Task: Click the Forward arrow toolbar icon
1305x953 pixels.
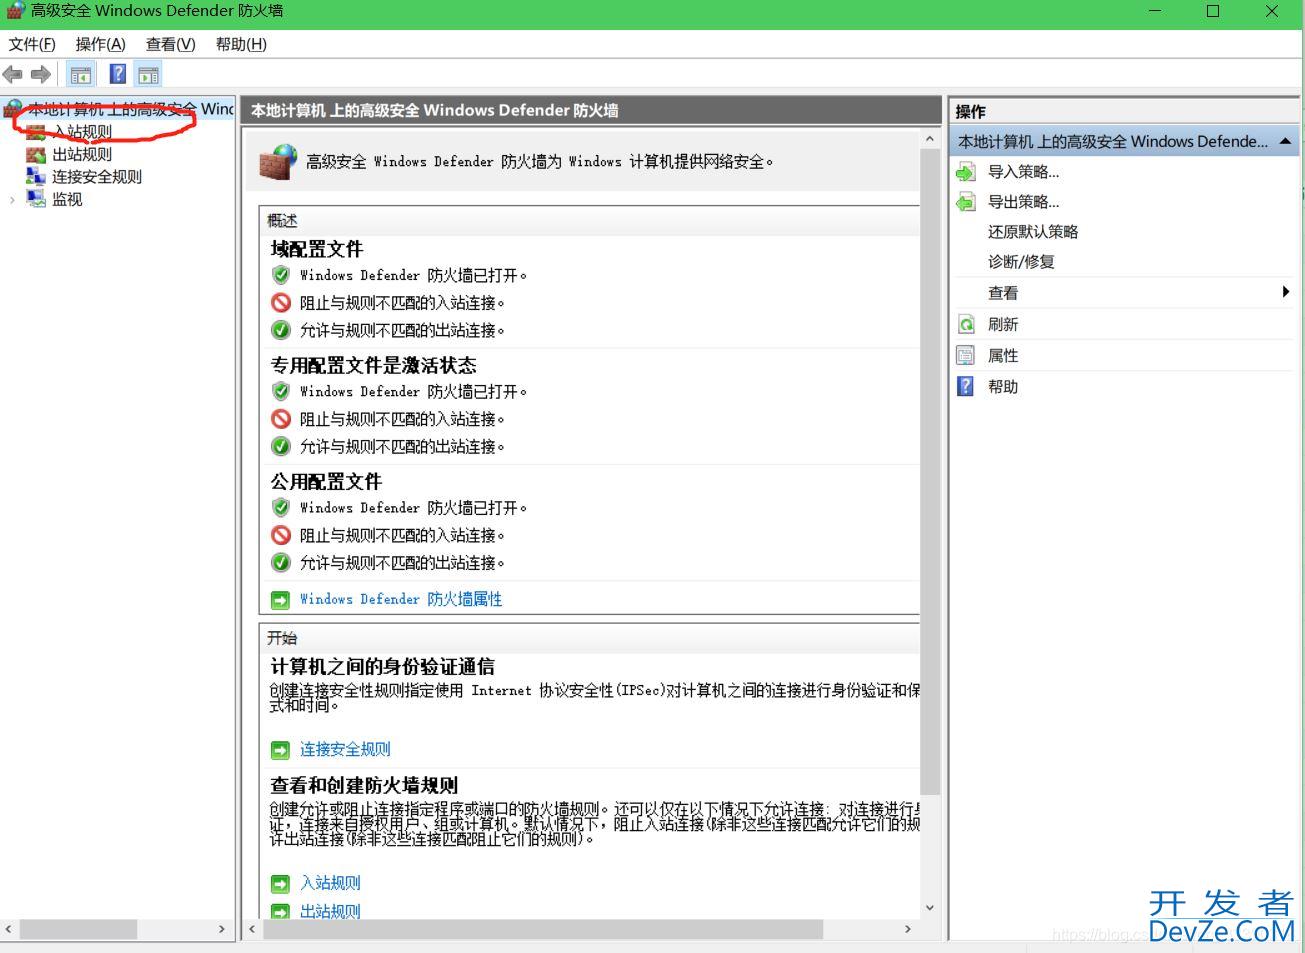Action: pyautogui.click(x=41, y=74)
